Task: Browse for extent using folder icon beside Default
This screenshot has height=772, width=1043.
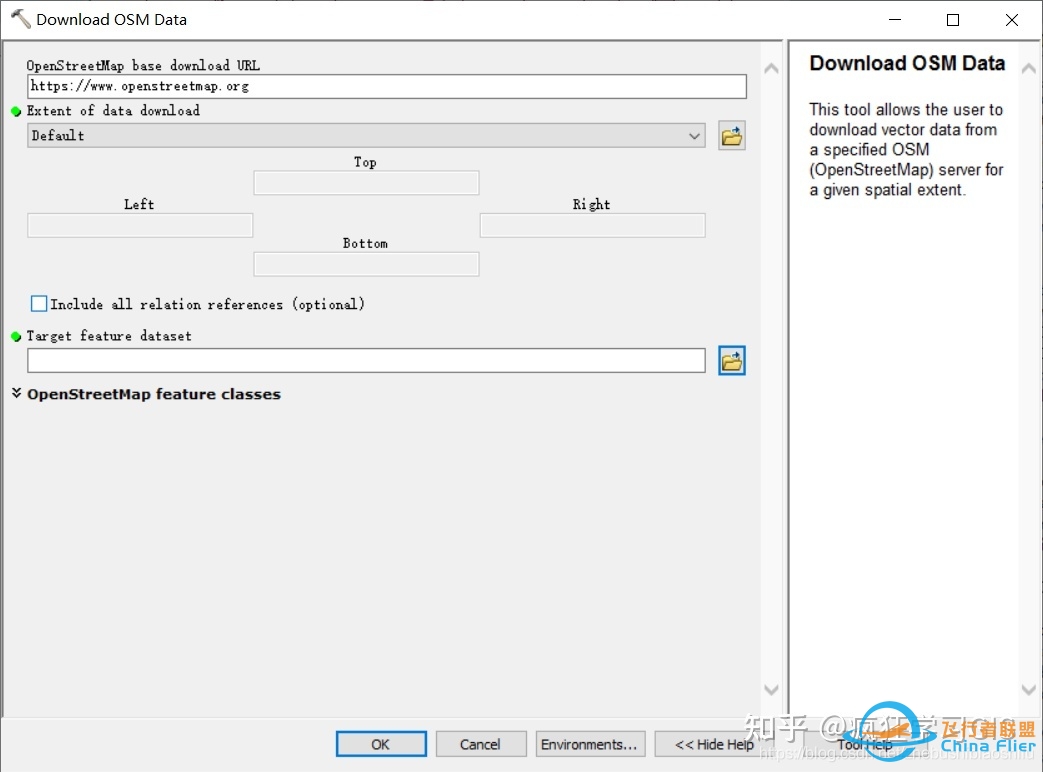Action: tap(732, 136)
